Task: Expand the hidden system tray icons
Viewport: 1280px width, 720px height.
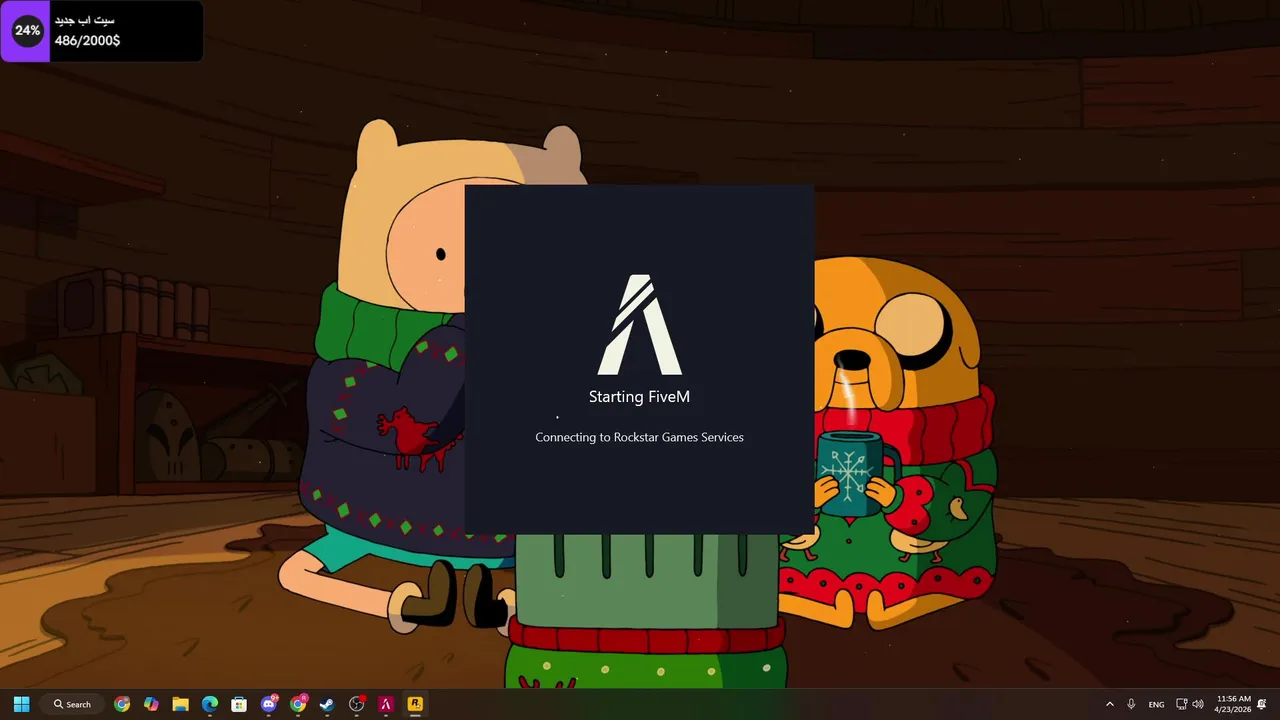Action: tap(1109, 704)
